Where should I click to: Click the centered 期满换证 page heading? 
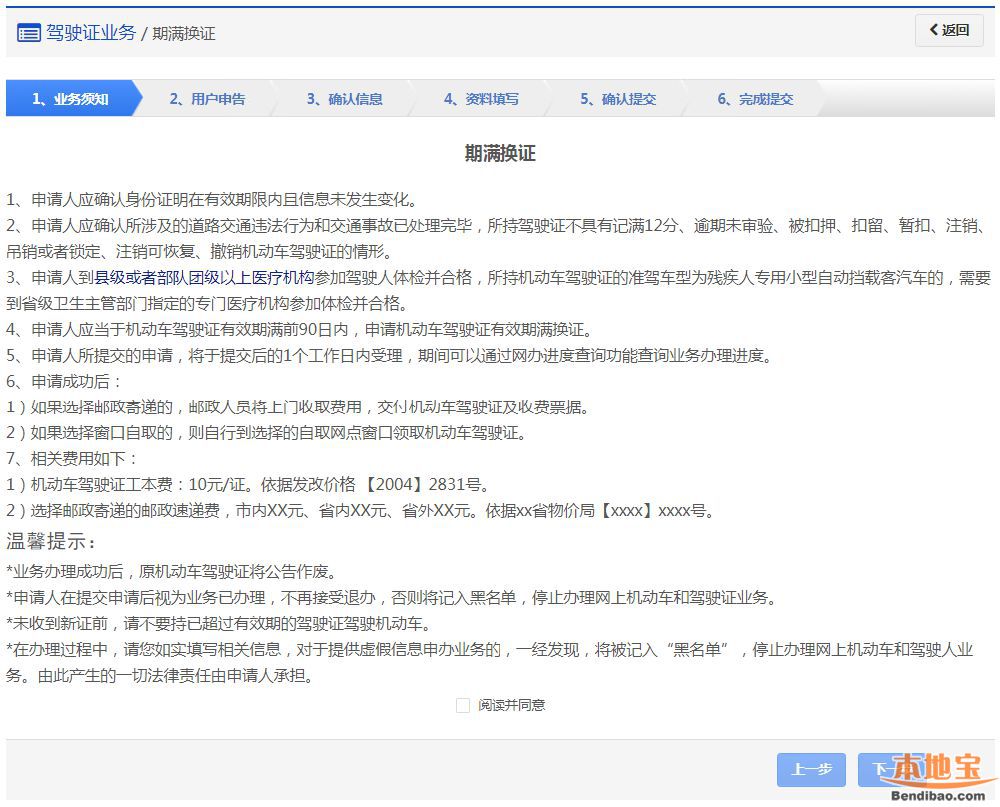click(500, 153)
